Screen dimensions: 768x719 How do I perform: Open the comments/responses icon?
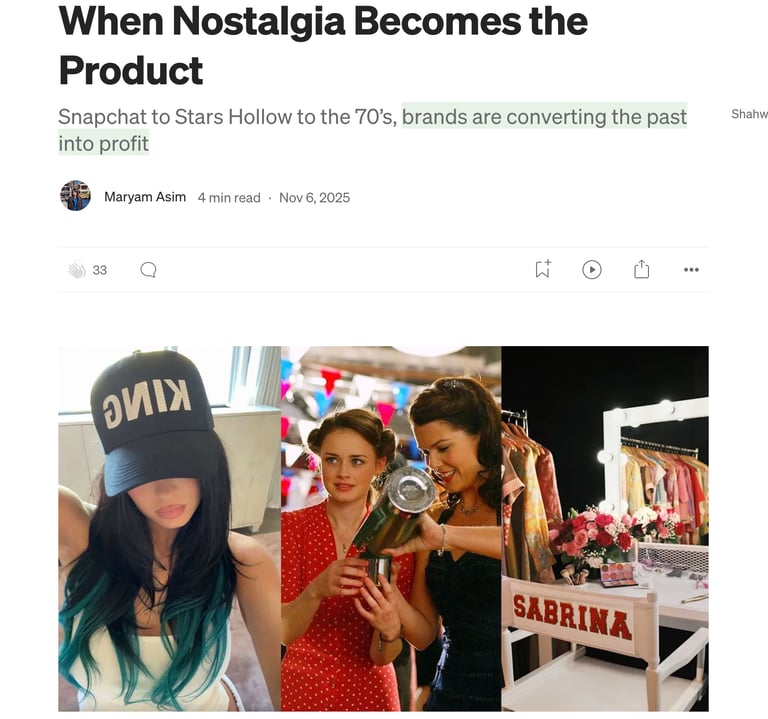pos(148,270)
